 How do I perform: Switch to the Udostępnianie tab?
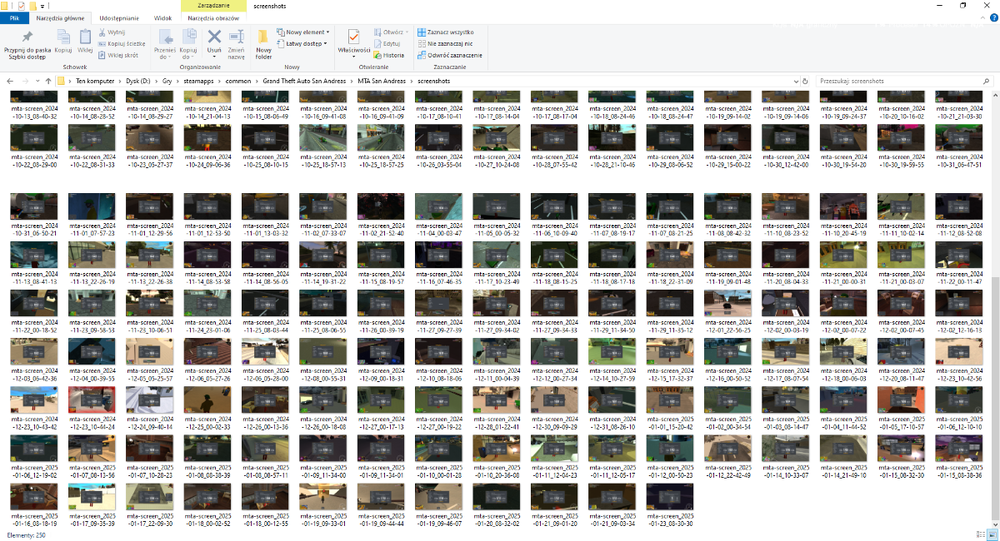click(119, 18)
